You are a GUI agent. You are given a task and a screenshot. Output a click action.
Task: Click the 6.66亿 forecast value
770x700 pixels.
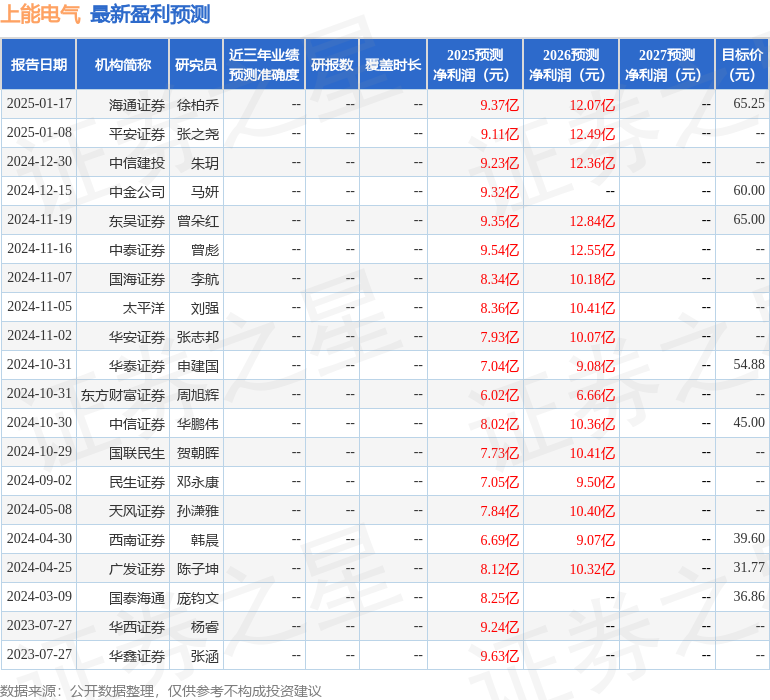596,395
